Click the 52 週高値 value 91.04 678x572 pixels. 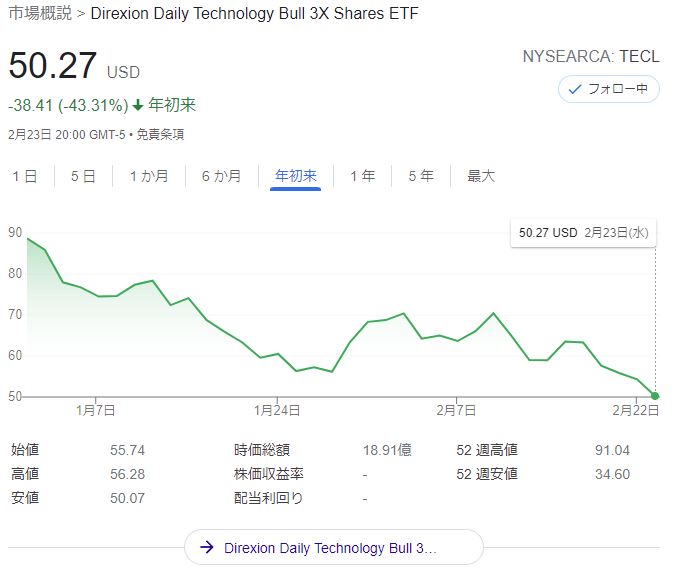[612, 450]
